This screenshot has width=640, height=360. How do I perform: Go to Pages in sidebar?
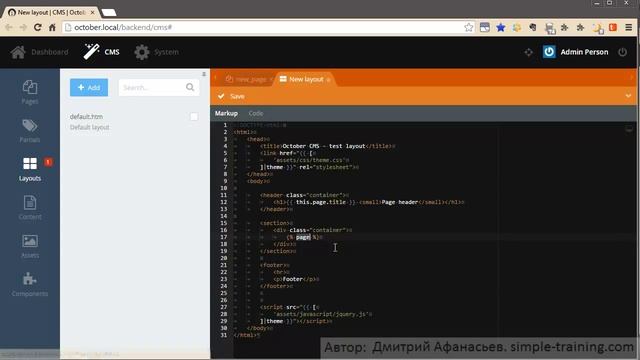[x=30, y=93]
